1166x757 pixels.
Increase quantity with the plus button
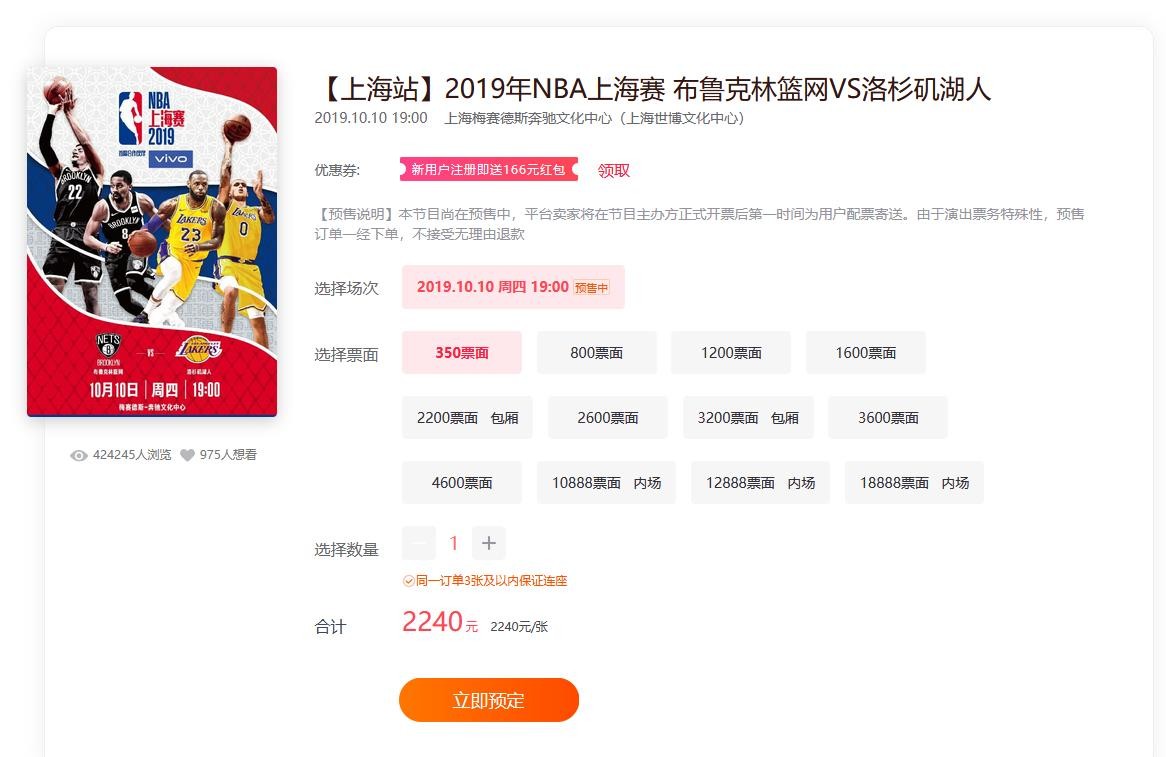489,543
